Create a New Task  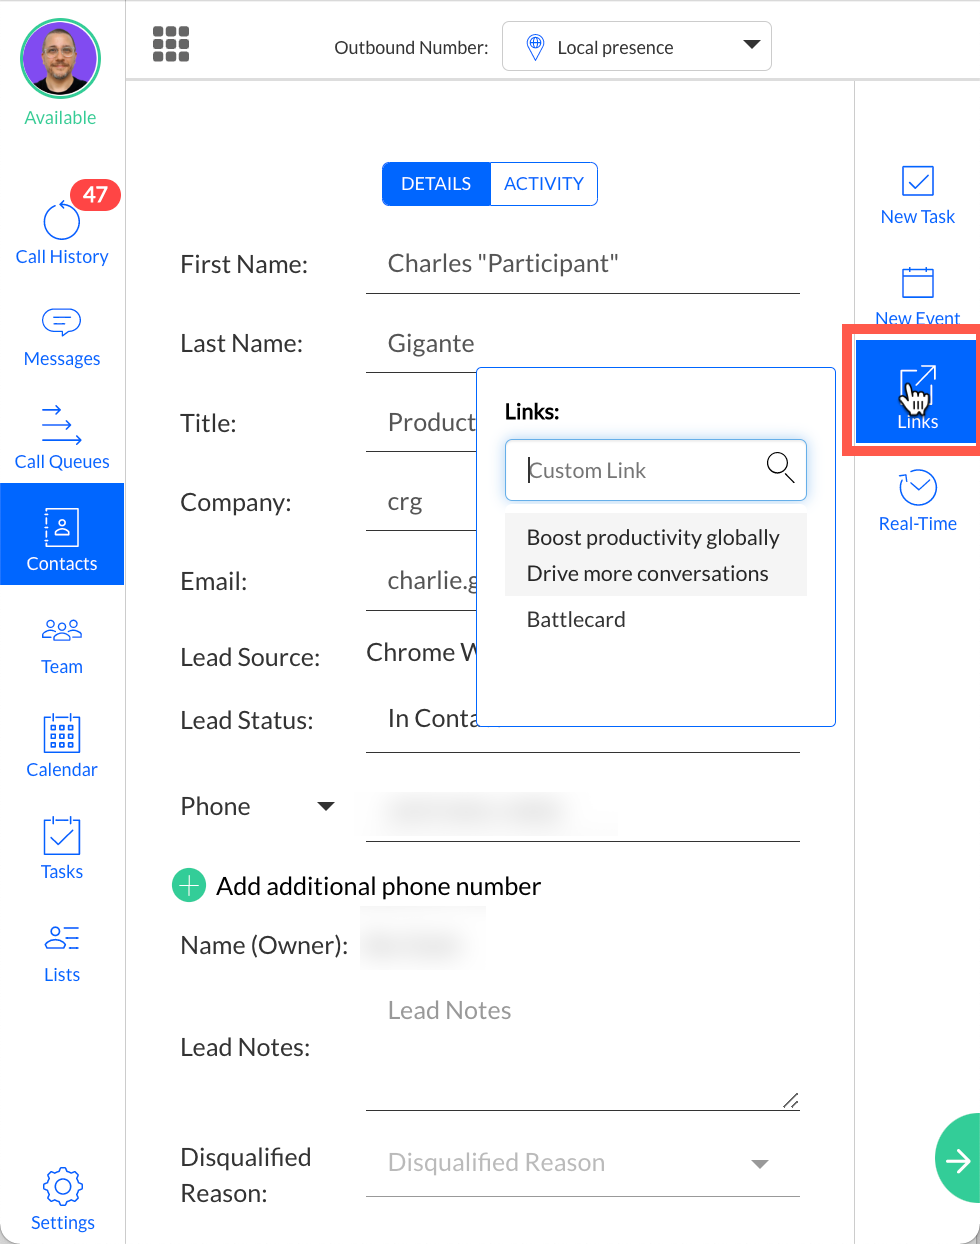[x=918, y=196]
